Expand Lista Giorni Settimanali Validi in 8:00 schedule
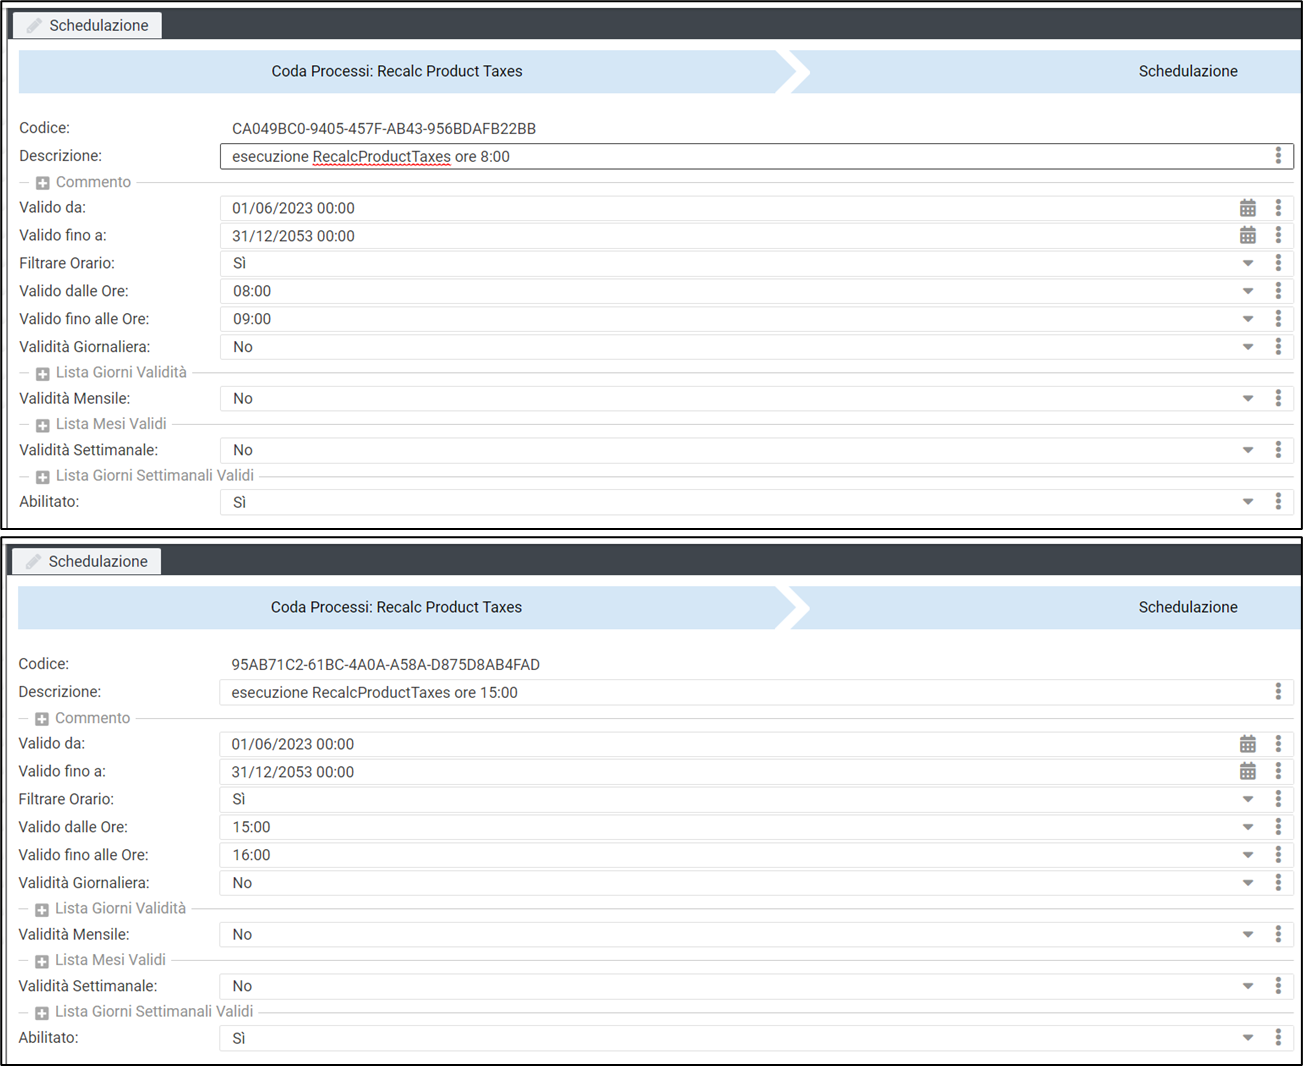Screen dimensions: 1303x1066 tap(43, 477)
